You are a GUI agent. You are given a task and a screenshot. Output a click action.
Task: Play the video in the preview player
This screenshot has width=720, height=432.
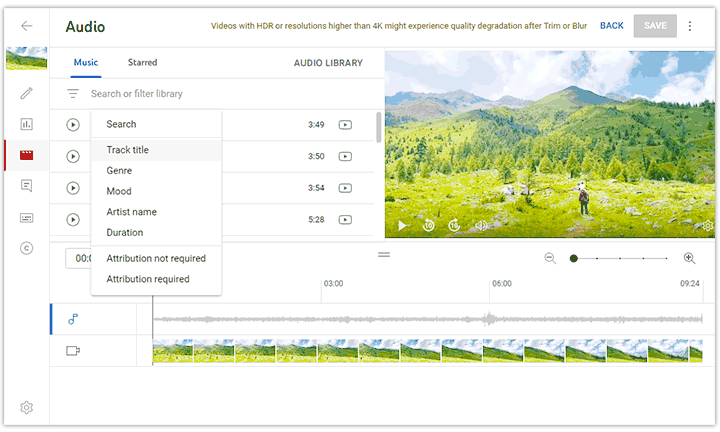[403, 226]
